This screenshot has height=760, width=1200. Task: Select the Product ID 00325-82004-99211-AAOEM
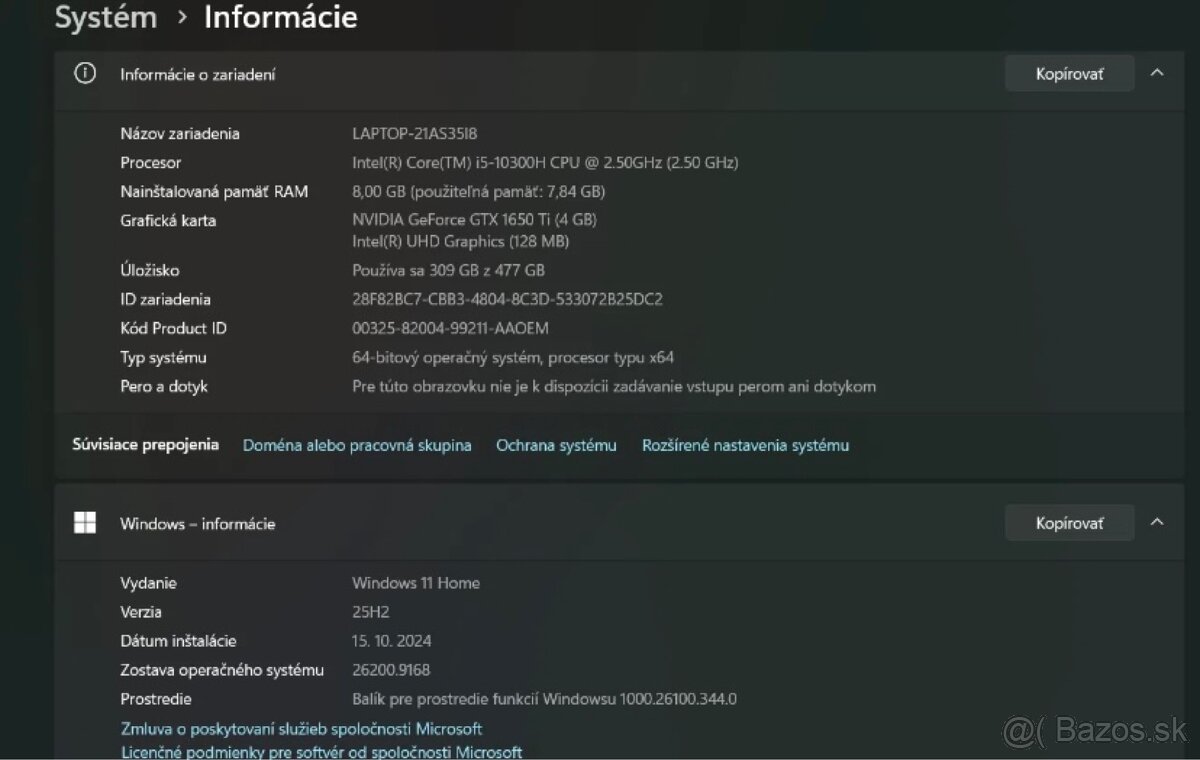(x=450, y=328)
